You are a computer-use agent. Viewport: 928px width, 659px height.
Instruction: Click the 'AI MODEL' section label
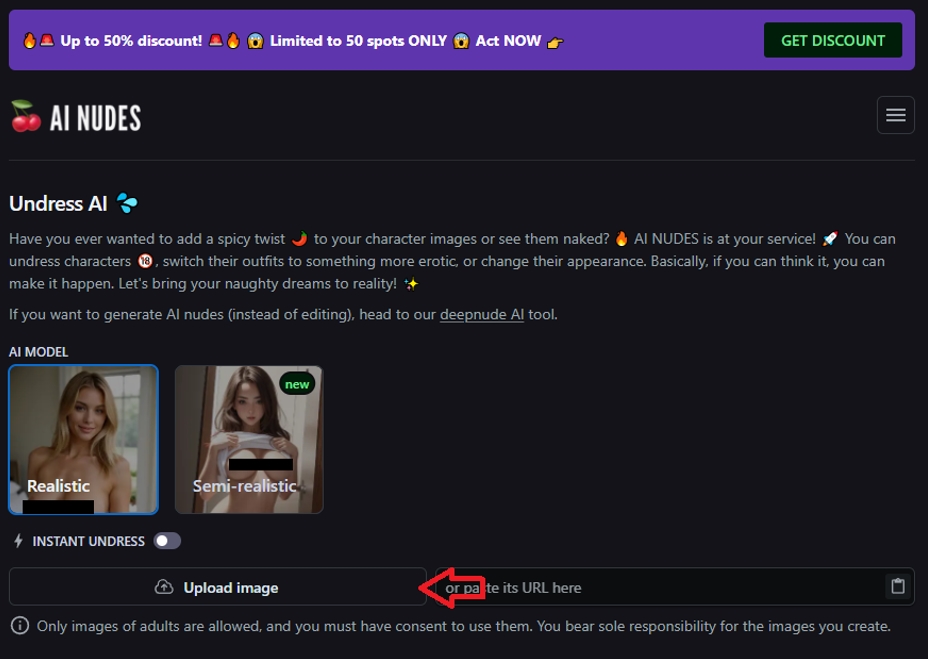[x=38, y=352]
